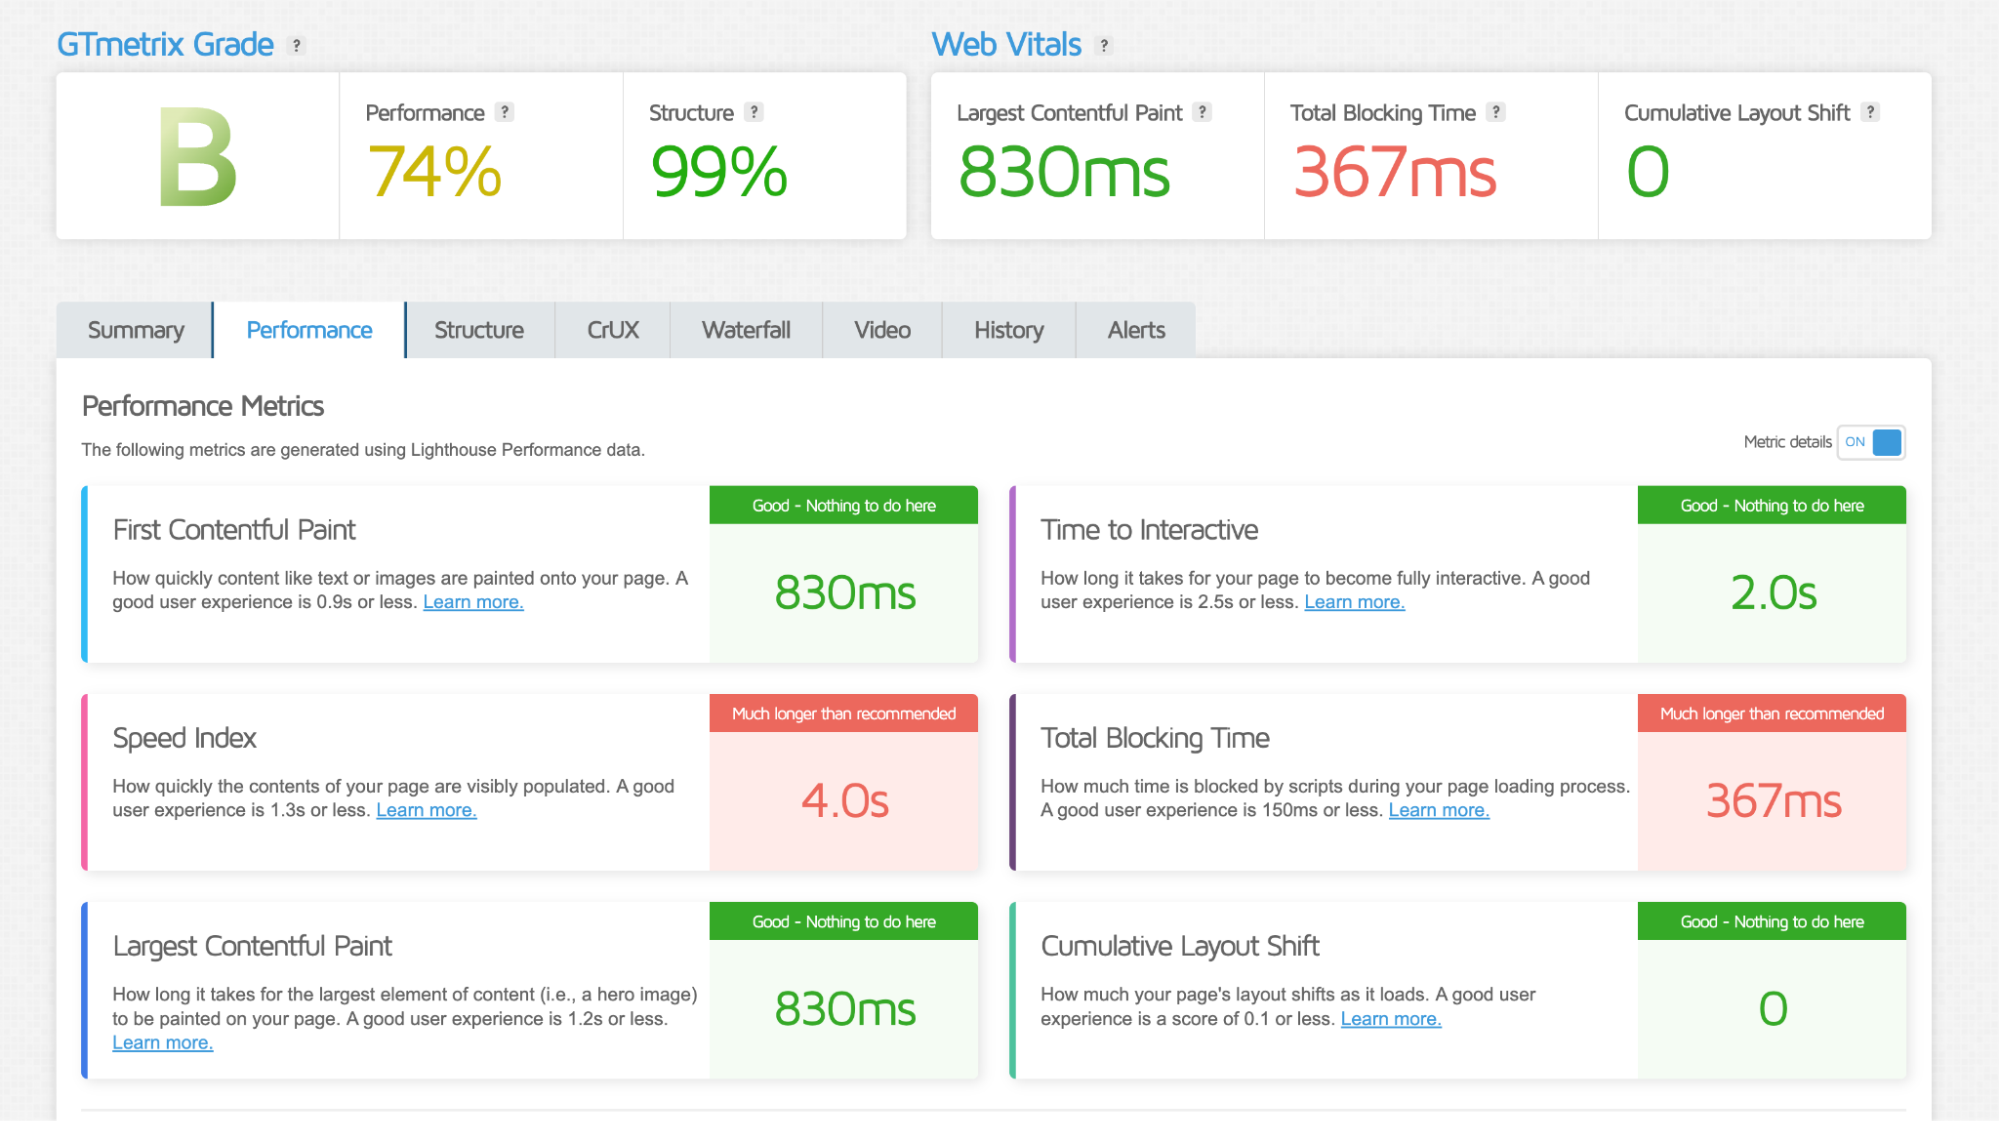View the History tab
The width and height of the screenshot is (1999, 1121).
[x=1009, y=330]
